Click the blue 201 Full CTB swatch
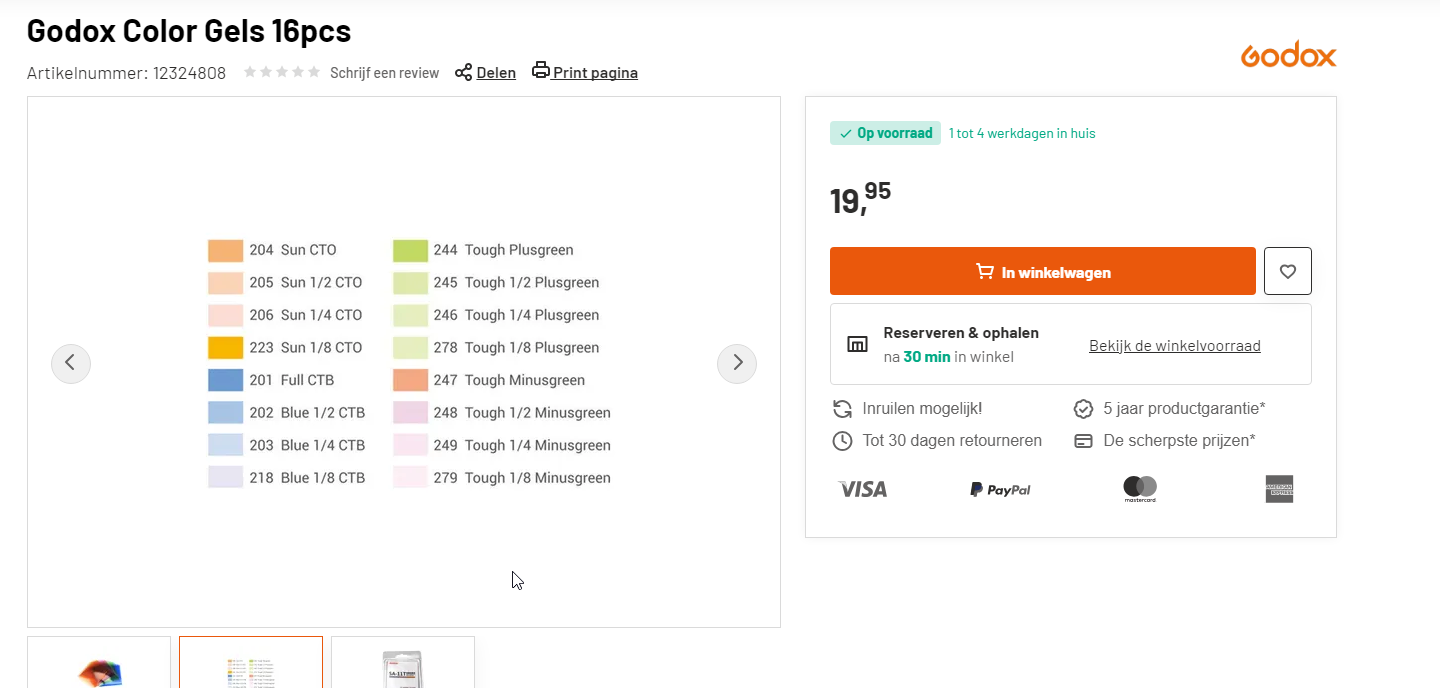Screen dimensions: 1440x688 pyautogui.click(x=225, y=380)
